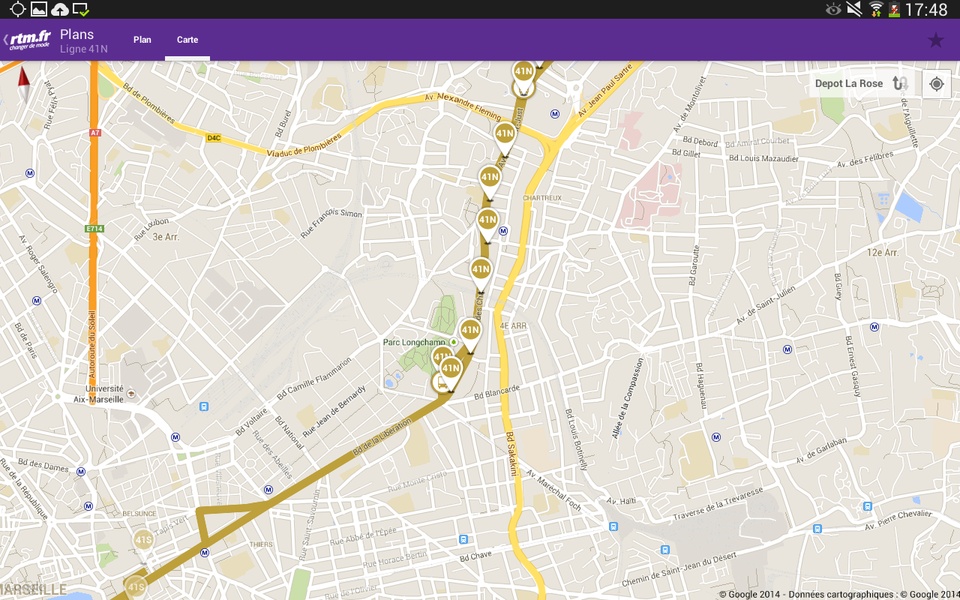
Task: Tap the Depot La Rose direction label
Action: coord(849,84)
